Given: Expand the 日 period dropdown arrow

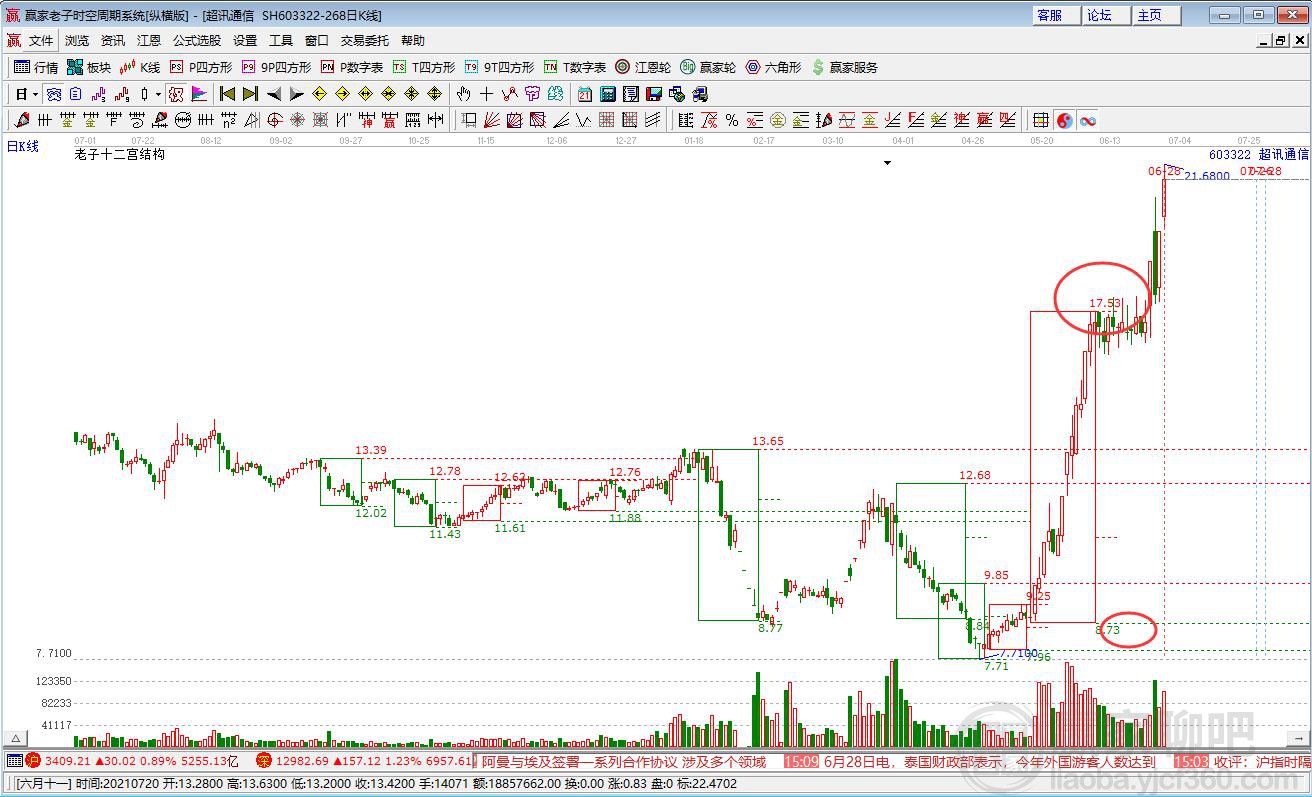Looking at the screenshot, I should pos(35,95).
